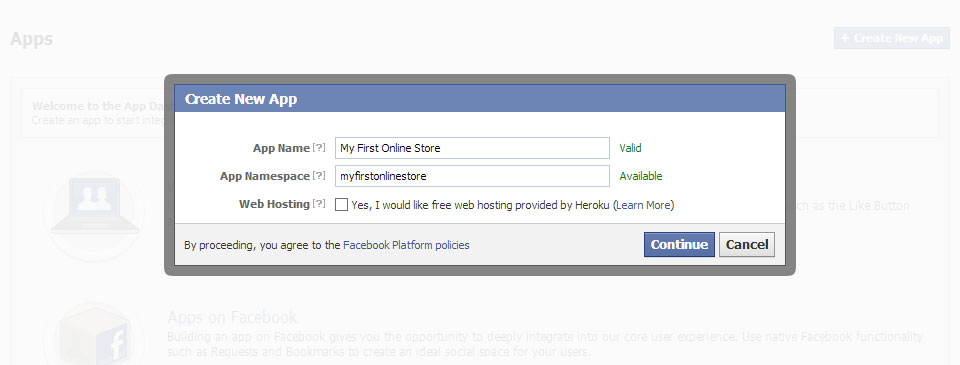Viewport: 960px width, 365px height.
Task: Click the Apps page heading
Action: (x=32, y=39)
